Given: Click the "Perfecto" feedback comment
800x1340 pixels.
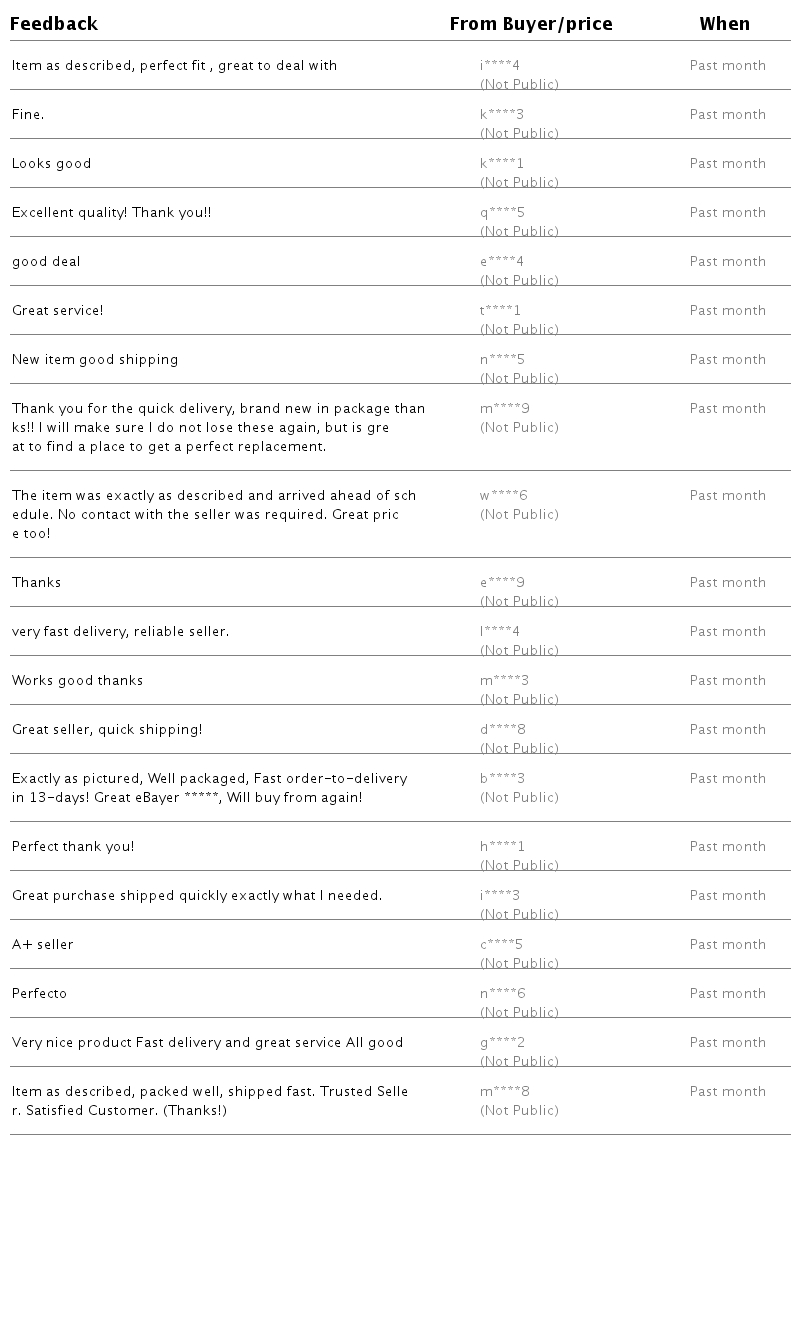Looking at the screenshot, I should (x=39, y=994).
